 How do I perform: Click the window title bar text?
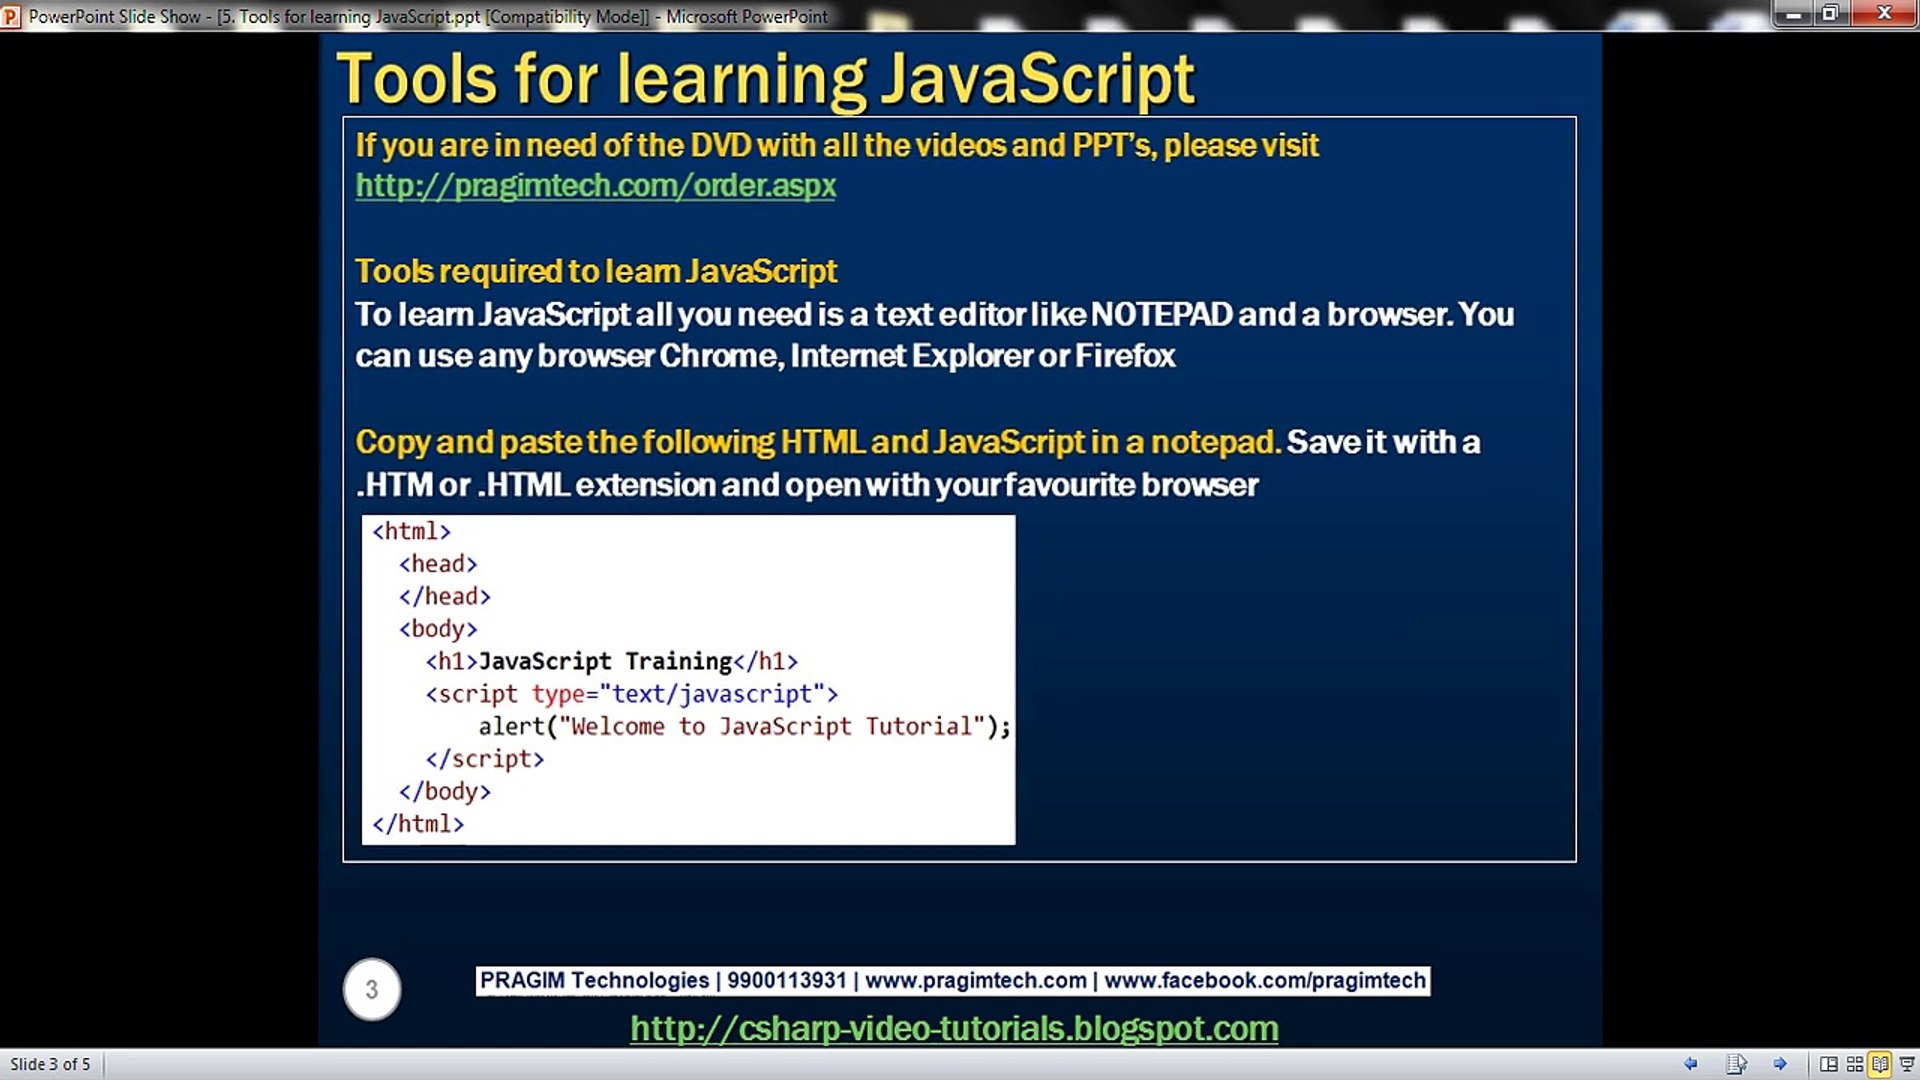pyautogui.click(x=428, y=16)
